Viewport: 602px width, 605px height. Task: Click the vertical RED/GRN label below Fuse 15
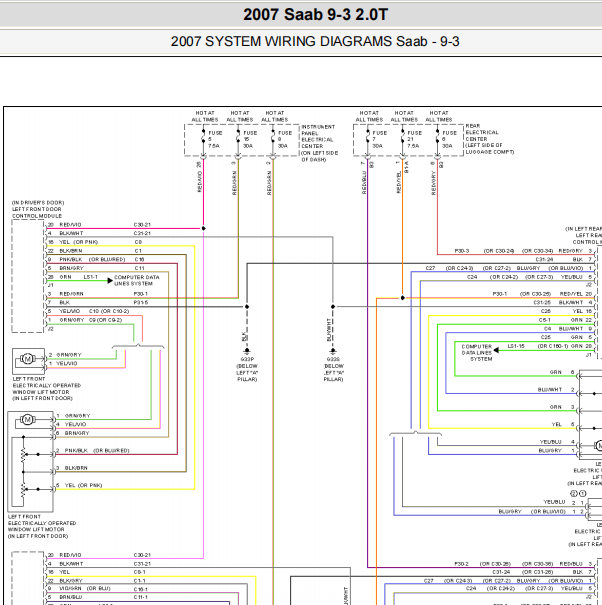[x=234, y=183]
